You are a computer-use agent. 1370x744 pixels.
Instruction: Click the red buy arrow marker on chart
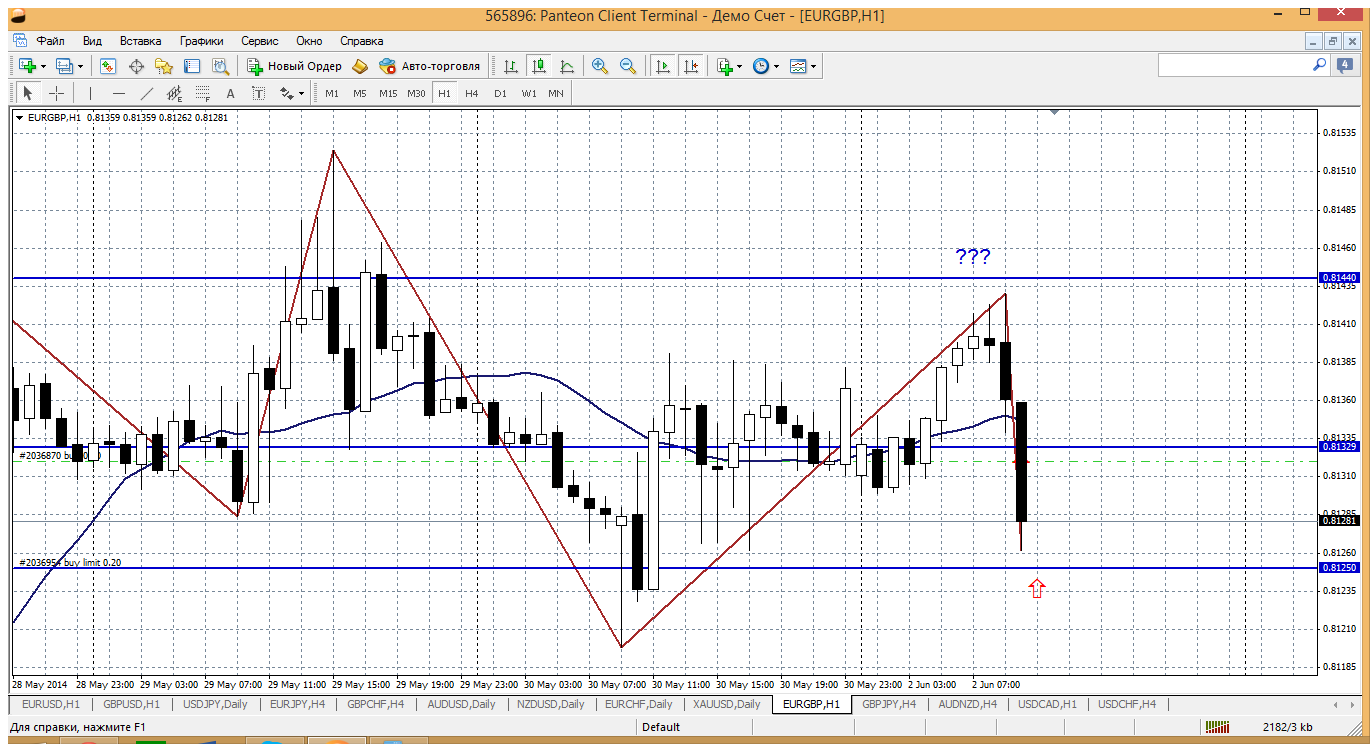pos(1037,588)
